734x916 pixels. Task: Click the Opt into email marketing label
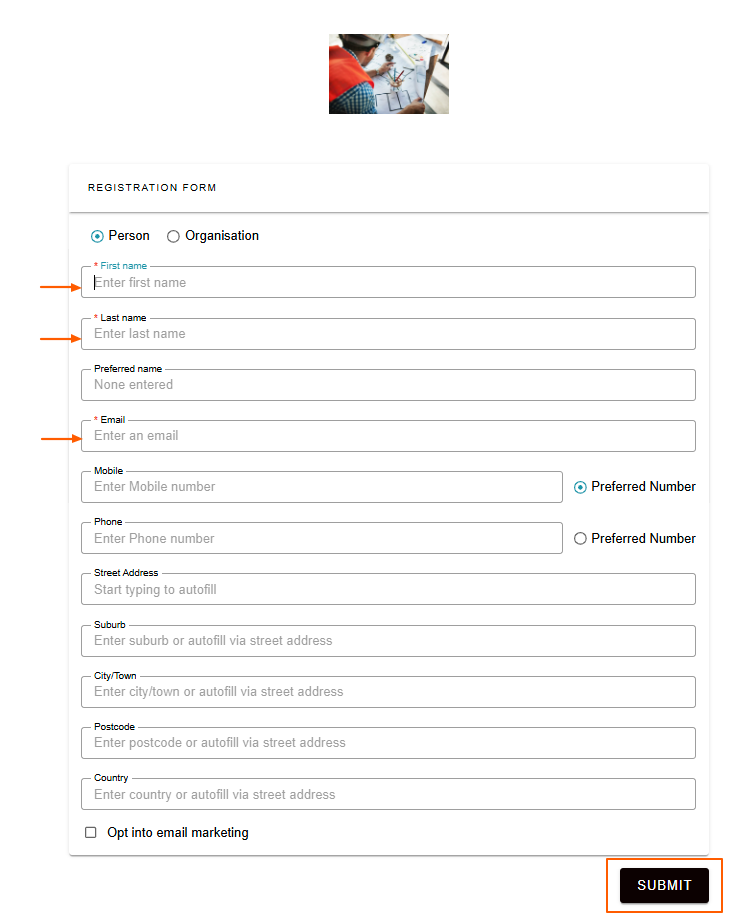pos(178,832)
